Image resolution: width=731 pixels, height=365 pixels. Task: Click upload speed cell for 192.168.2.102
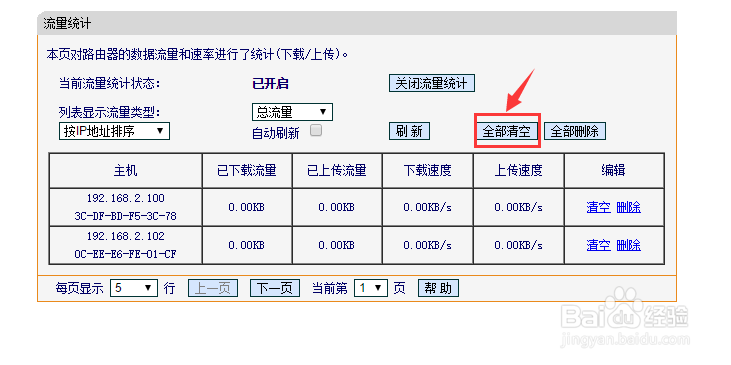[x=518, y=245]
